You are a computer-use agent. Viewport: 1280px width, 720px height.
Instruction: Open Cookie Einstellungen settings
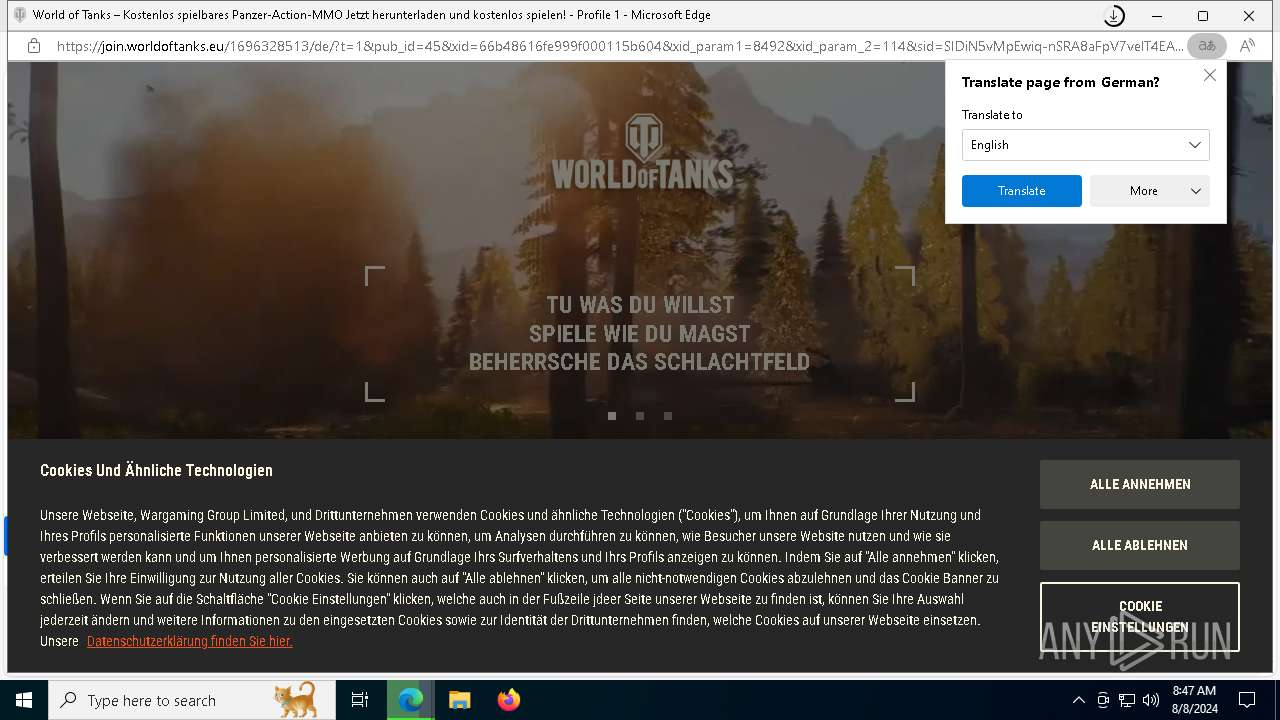tap(1140, 617)
